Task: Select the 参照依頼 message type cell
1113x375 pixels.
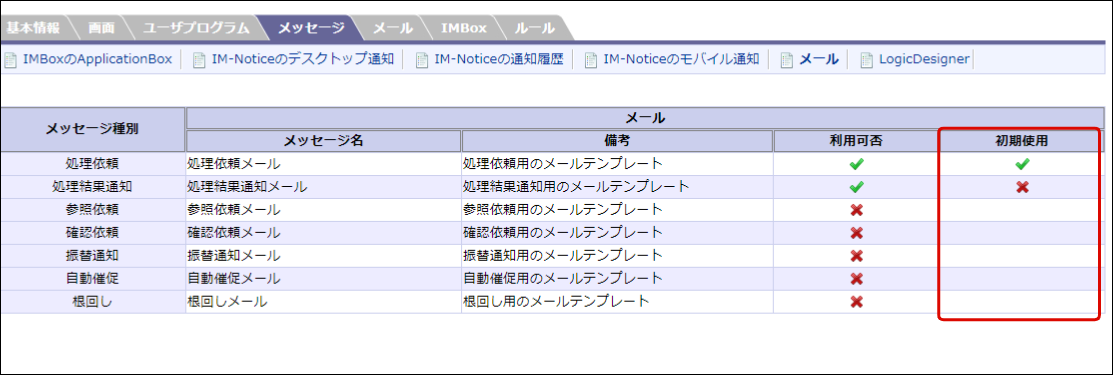Action: click(93, 210)
